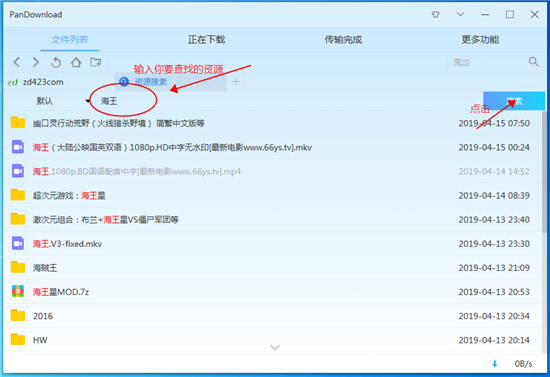Click the folder icon of 海贼王
Viewport: 550px width, 377px height.
pos(18,267)
